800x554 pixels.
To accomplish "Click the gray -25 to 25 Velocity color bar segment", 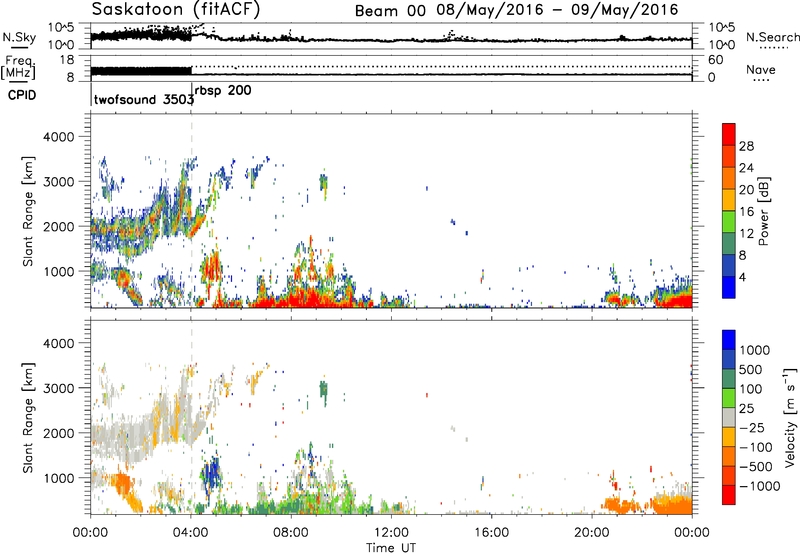I will (729, 417).
